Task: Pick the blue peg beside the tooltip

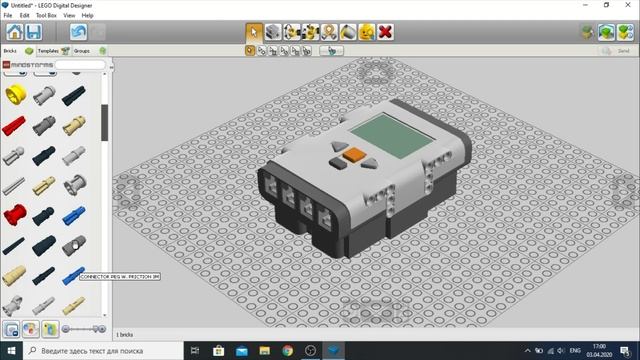Action: [73, 276]
